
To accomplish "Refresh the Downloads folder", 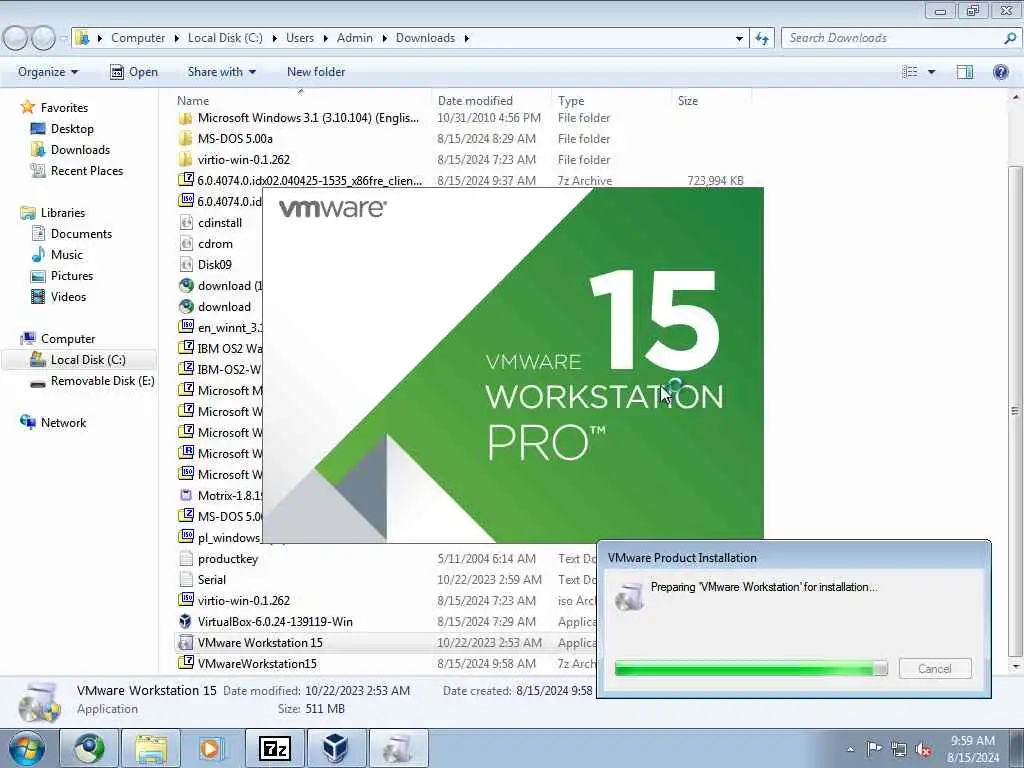I will tap(761, 39).
